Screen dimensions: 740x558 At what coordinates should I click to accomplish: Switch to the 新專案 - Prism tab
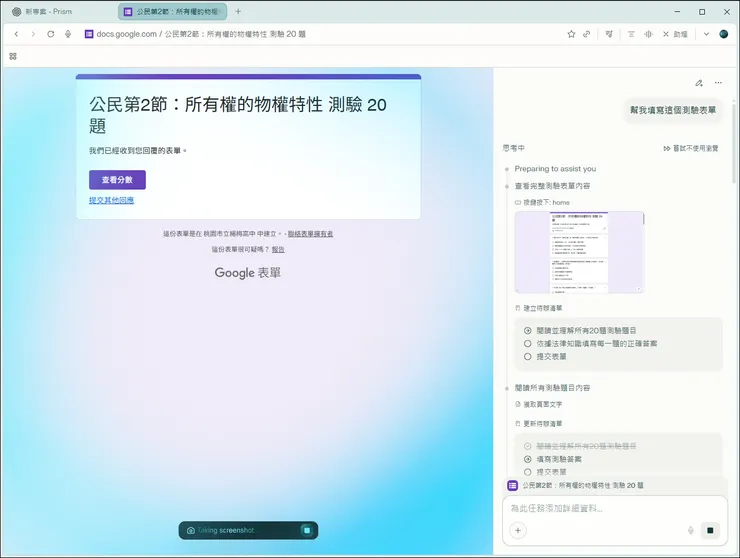[42, 11]
